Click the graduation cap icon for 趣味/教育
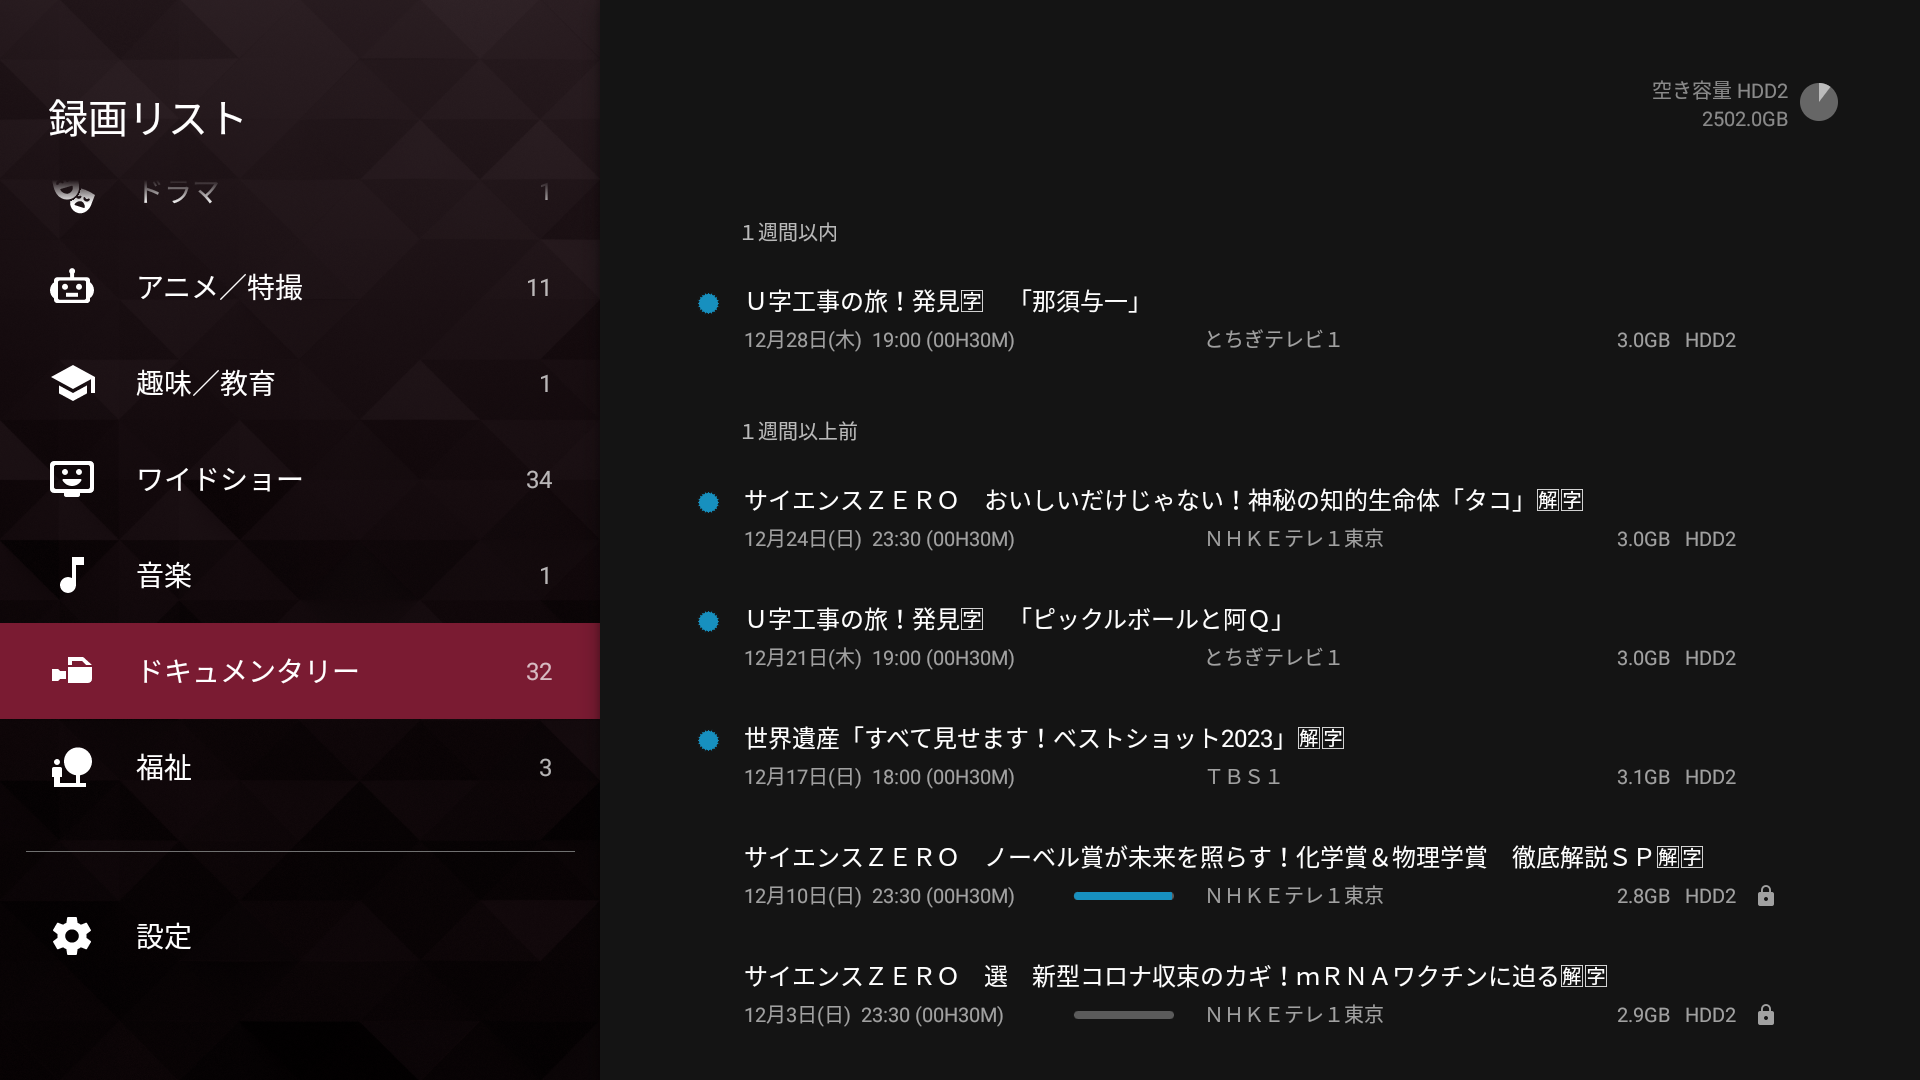Screen dimensions: 1920x1080 point(72,383)
